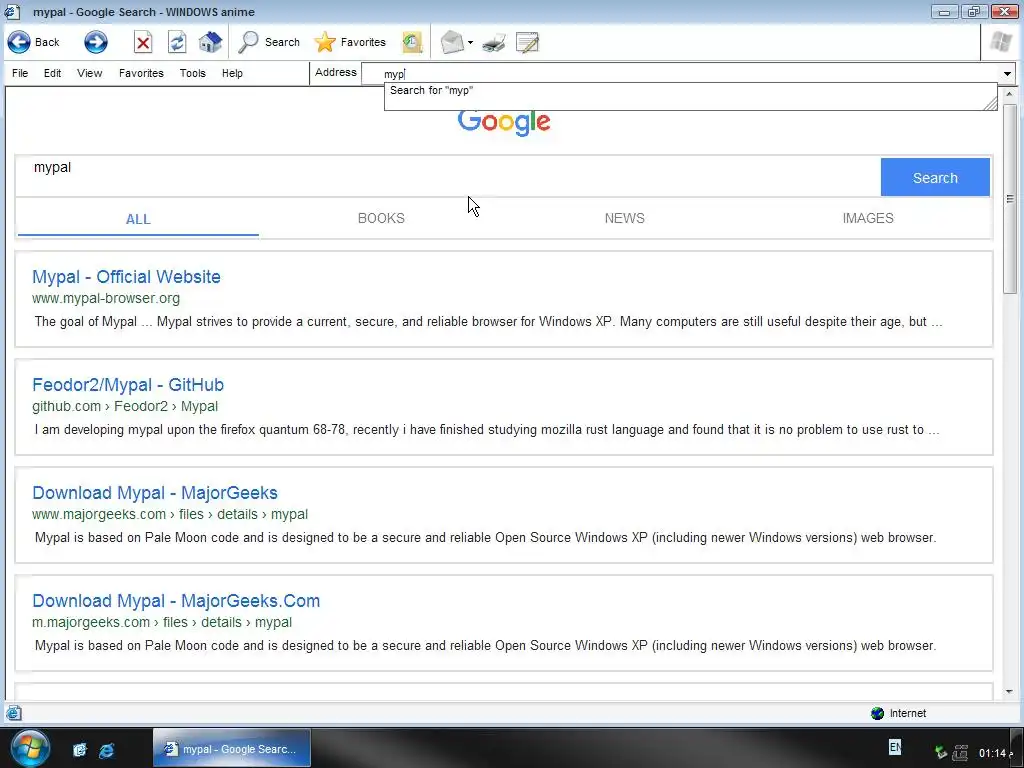Click the page scroll down arrow
The height and width of the screenshot is (768, 1024).
(x=1010, y=692)
